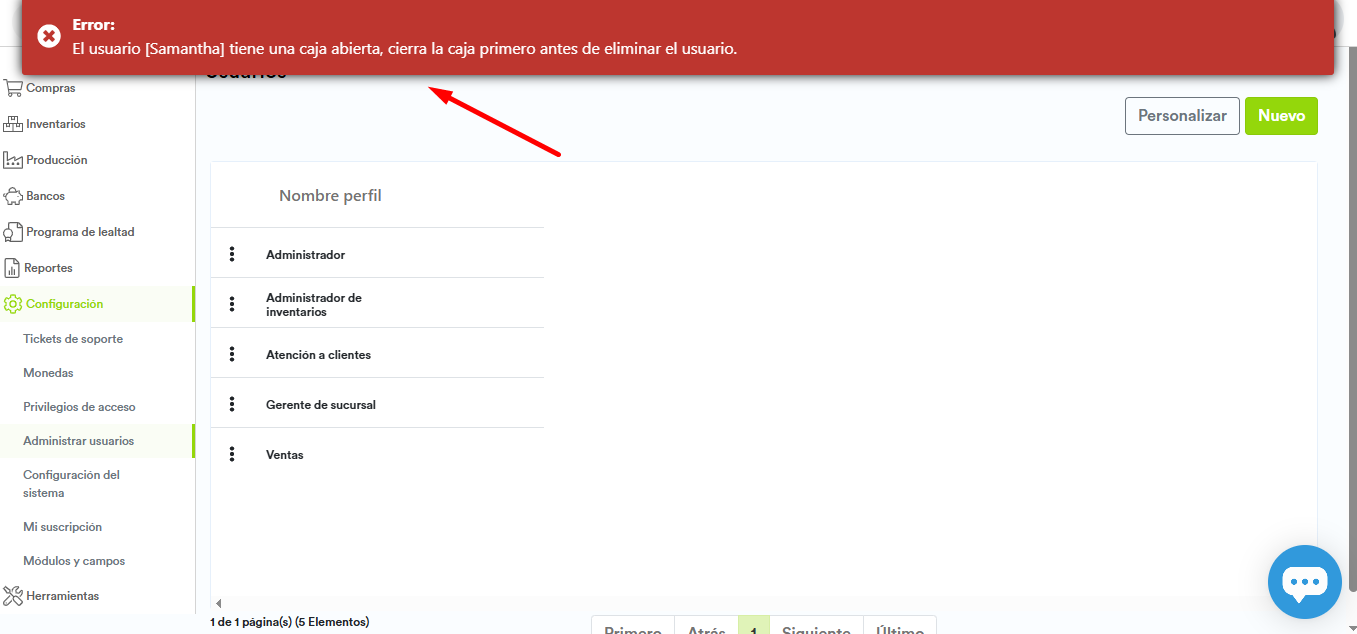Image resolution: width=1357 pixels, height=634 pixels.
Task: Click the Reportes chart icon
Action: tap(13, 268)
